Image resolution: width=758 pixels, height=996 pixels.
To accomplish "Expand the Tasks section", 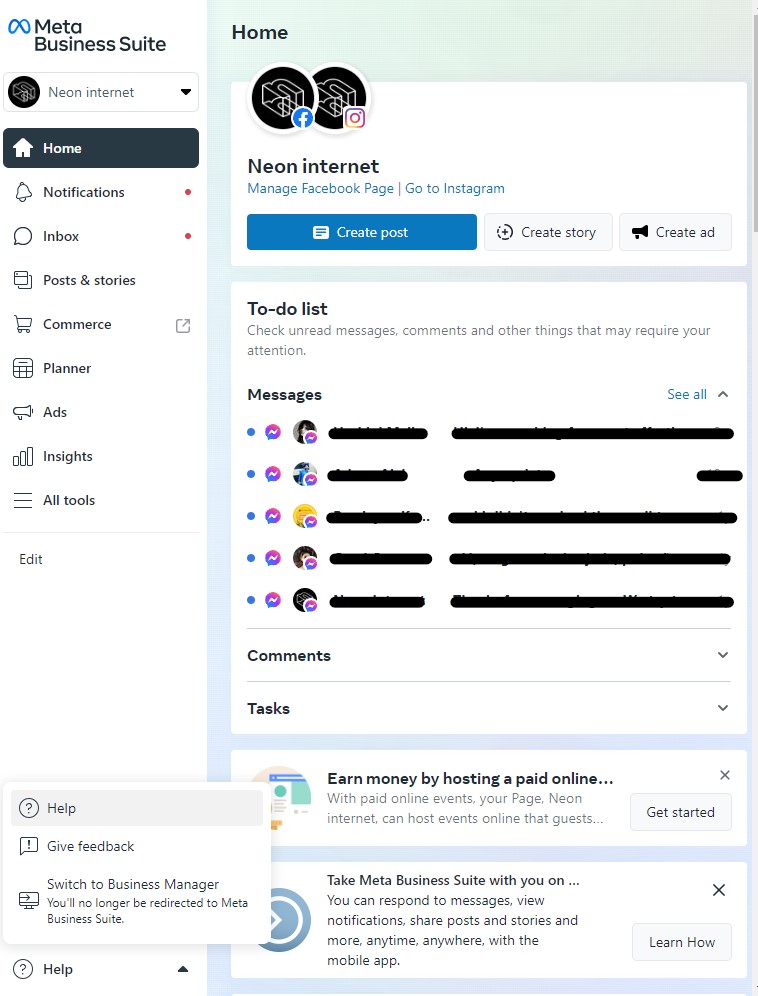I will pos(489,708).
